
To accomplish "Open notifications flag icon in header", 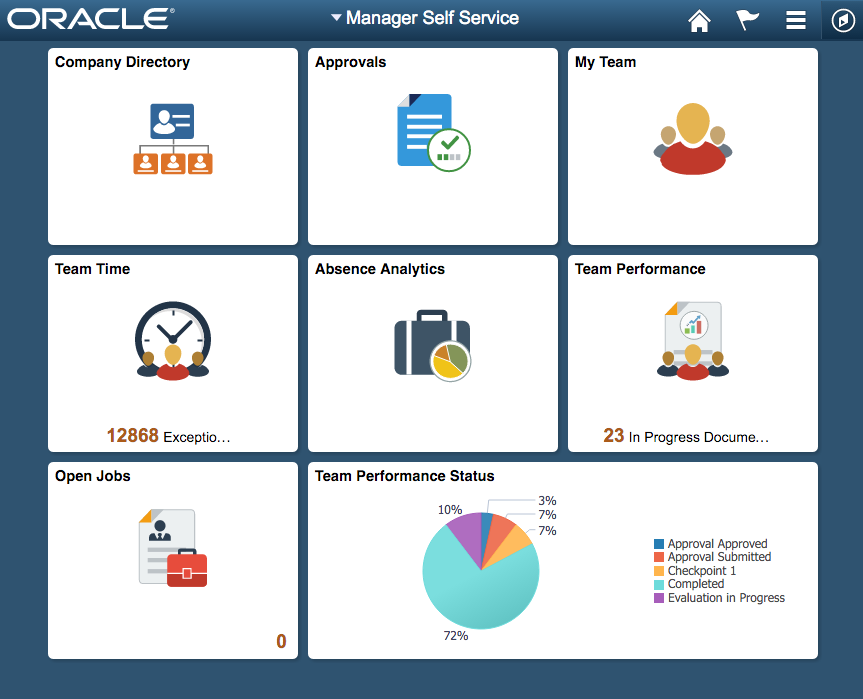I will 747,21.
